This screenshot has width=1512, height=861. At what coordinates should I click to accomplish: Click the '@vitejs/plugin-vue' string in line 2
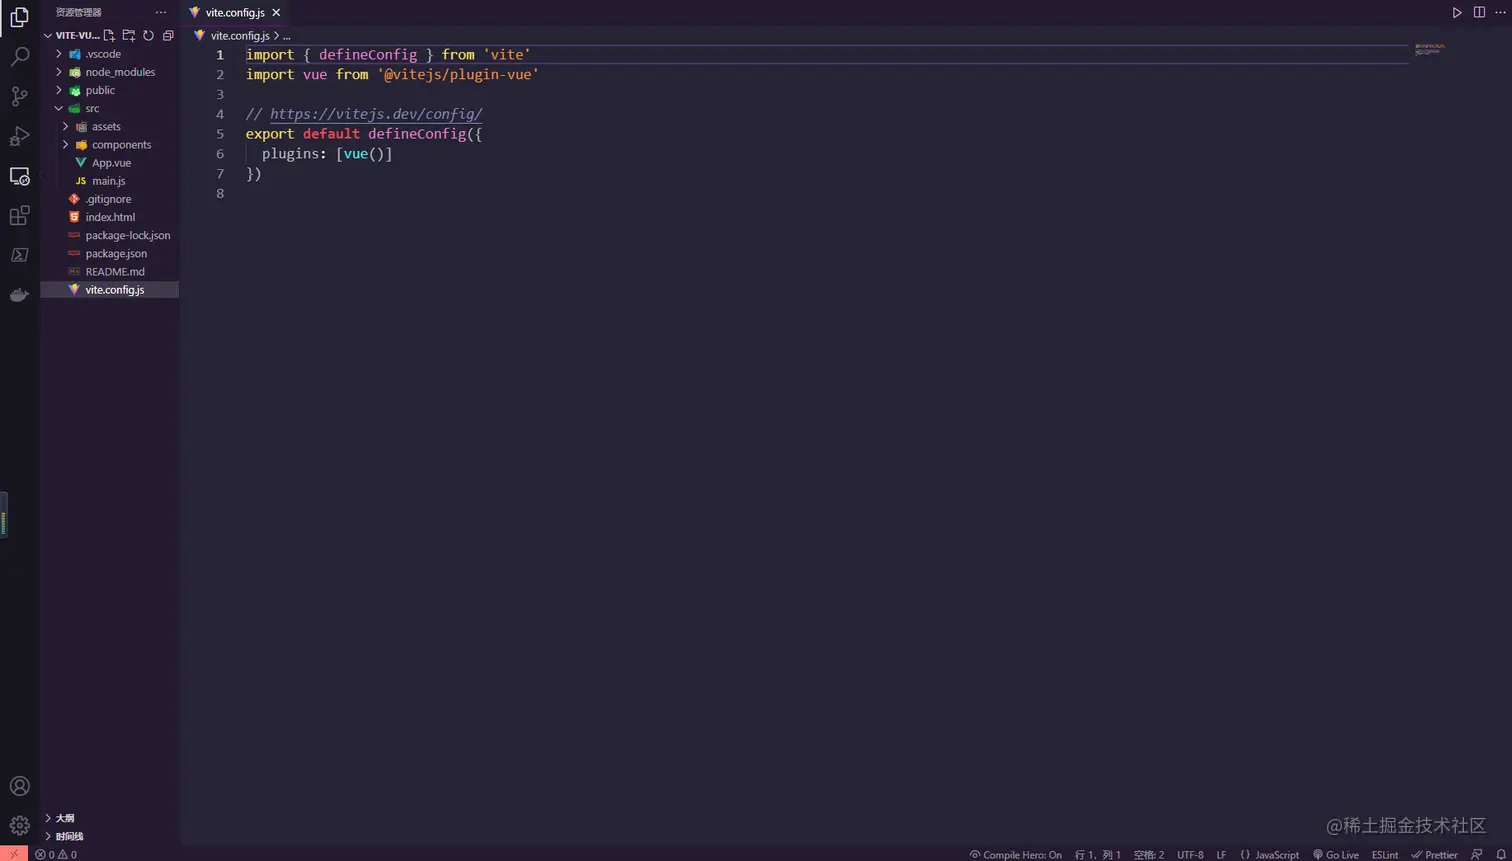click(x=458, y=74)
